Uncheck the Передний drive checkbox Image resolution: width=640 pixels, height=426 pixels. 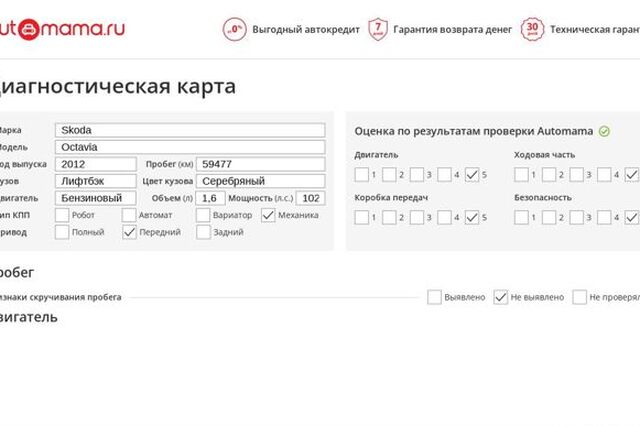(x=129, y=232)
